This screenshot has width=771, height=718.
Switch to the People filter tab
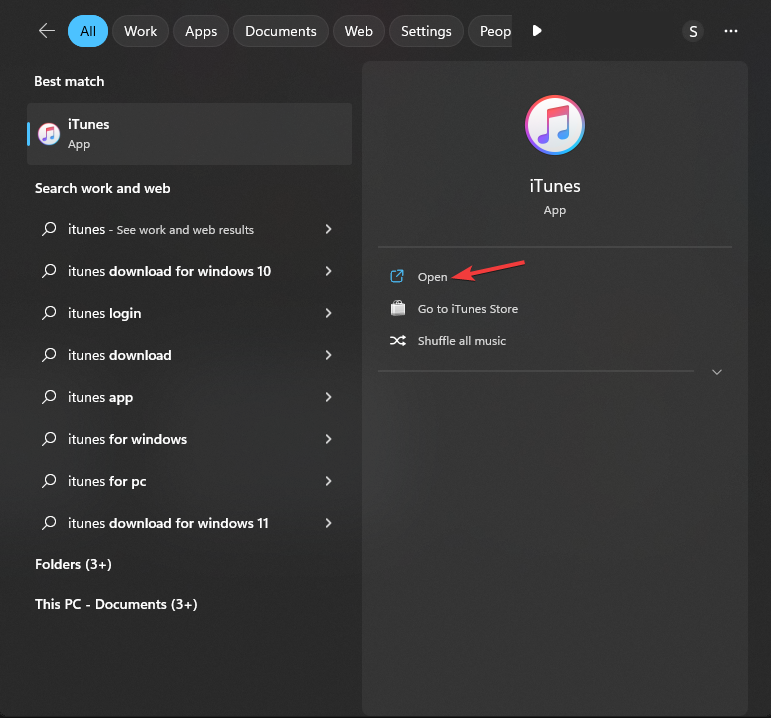[491, 31]
